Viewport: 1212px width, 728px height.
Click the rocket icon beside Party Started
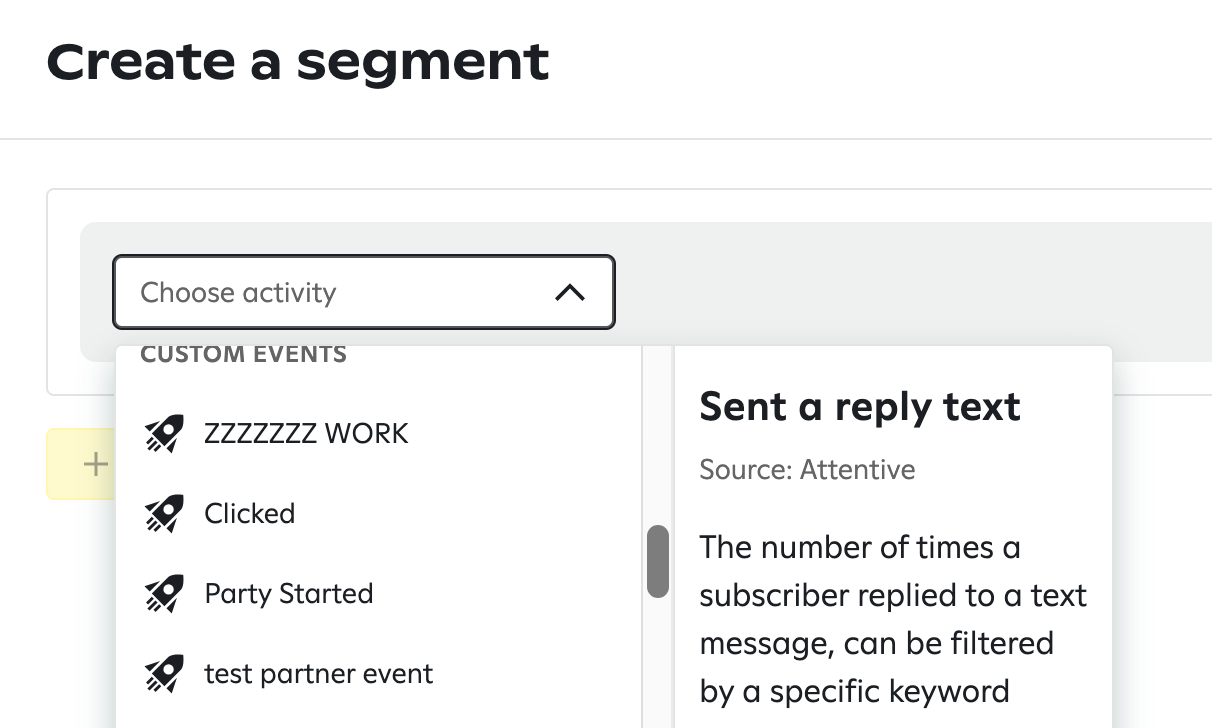click(x=164, y=594)
